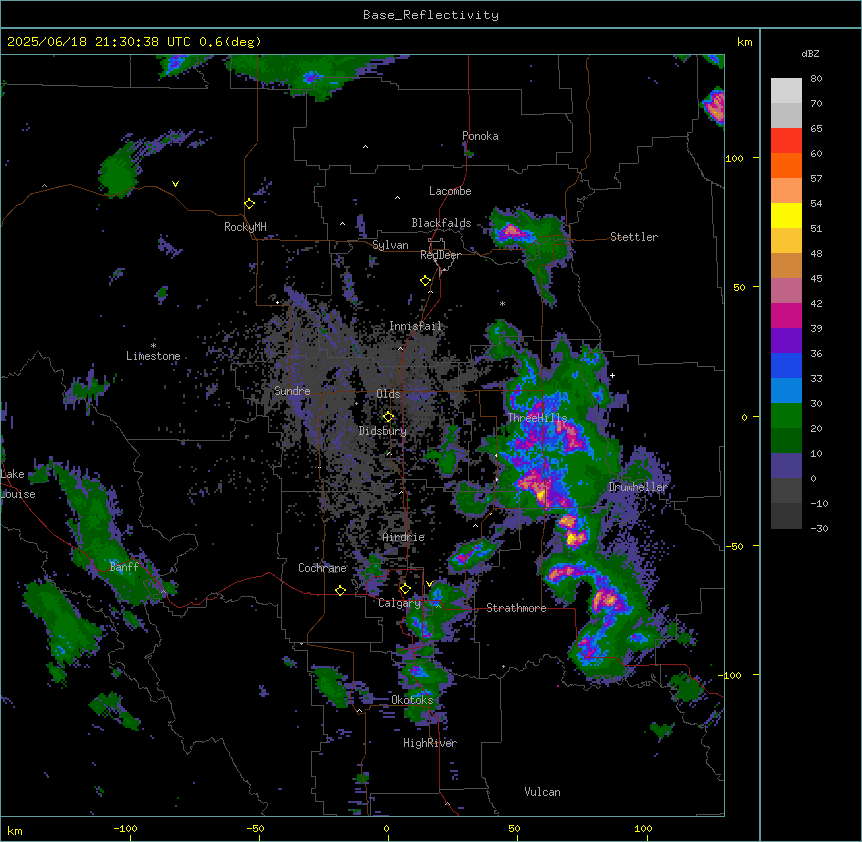
Task: Click the yellow diamond marker near Didsbury
Action: [388, 417]
